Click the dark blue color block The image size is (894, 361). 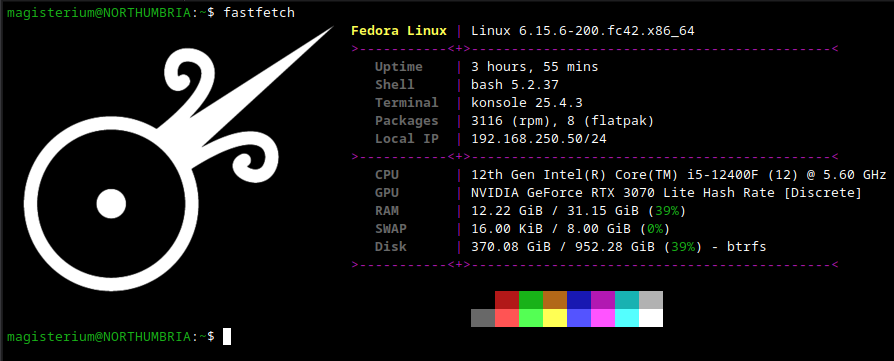579,300
